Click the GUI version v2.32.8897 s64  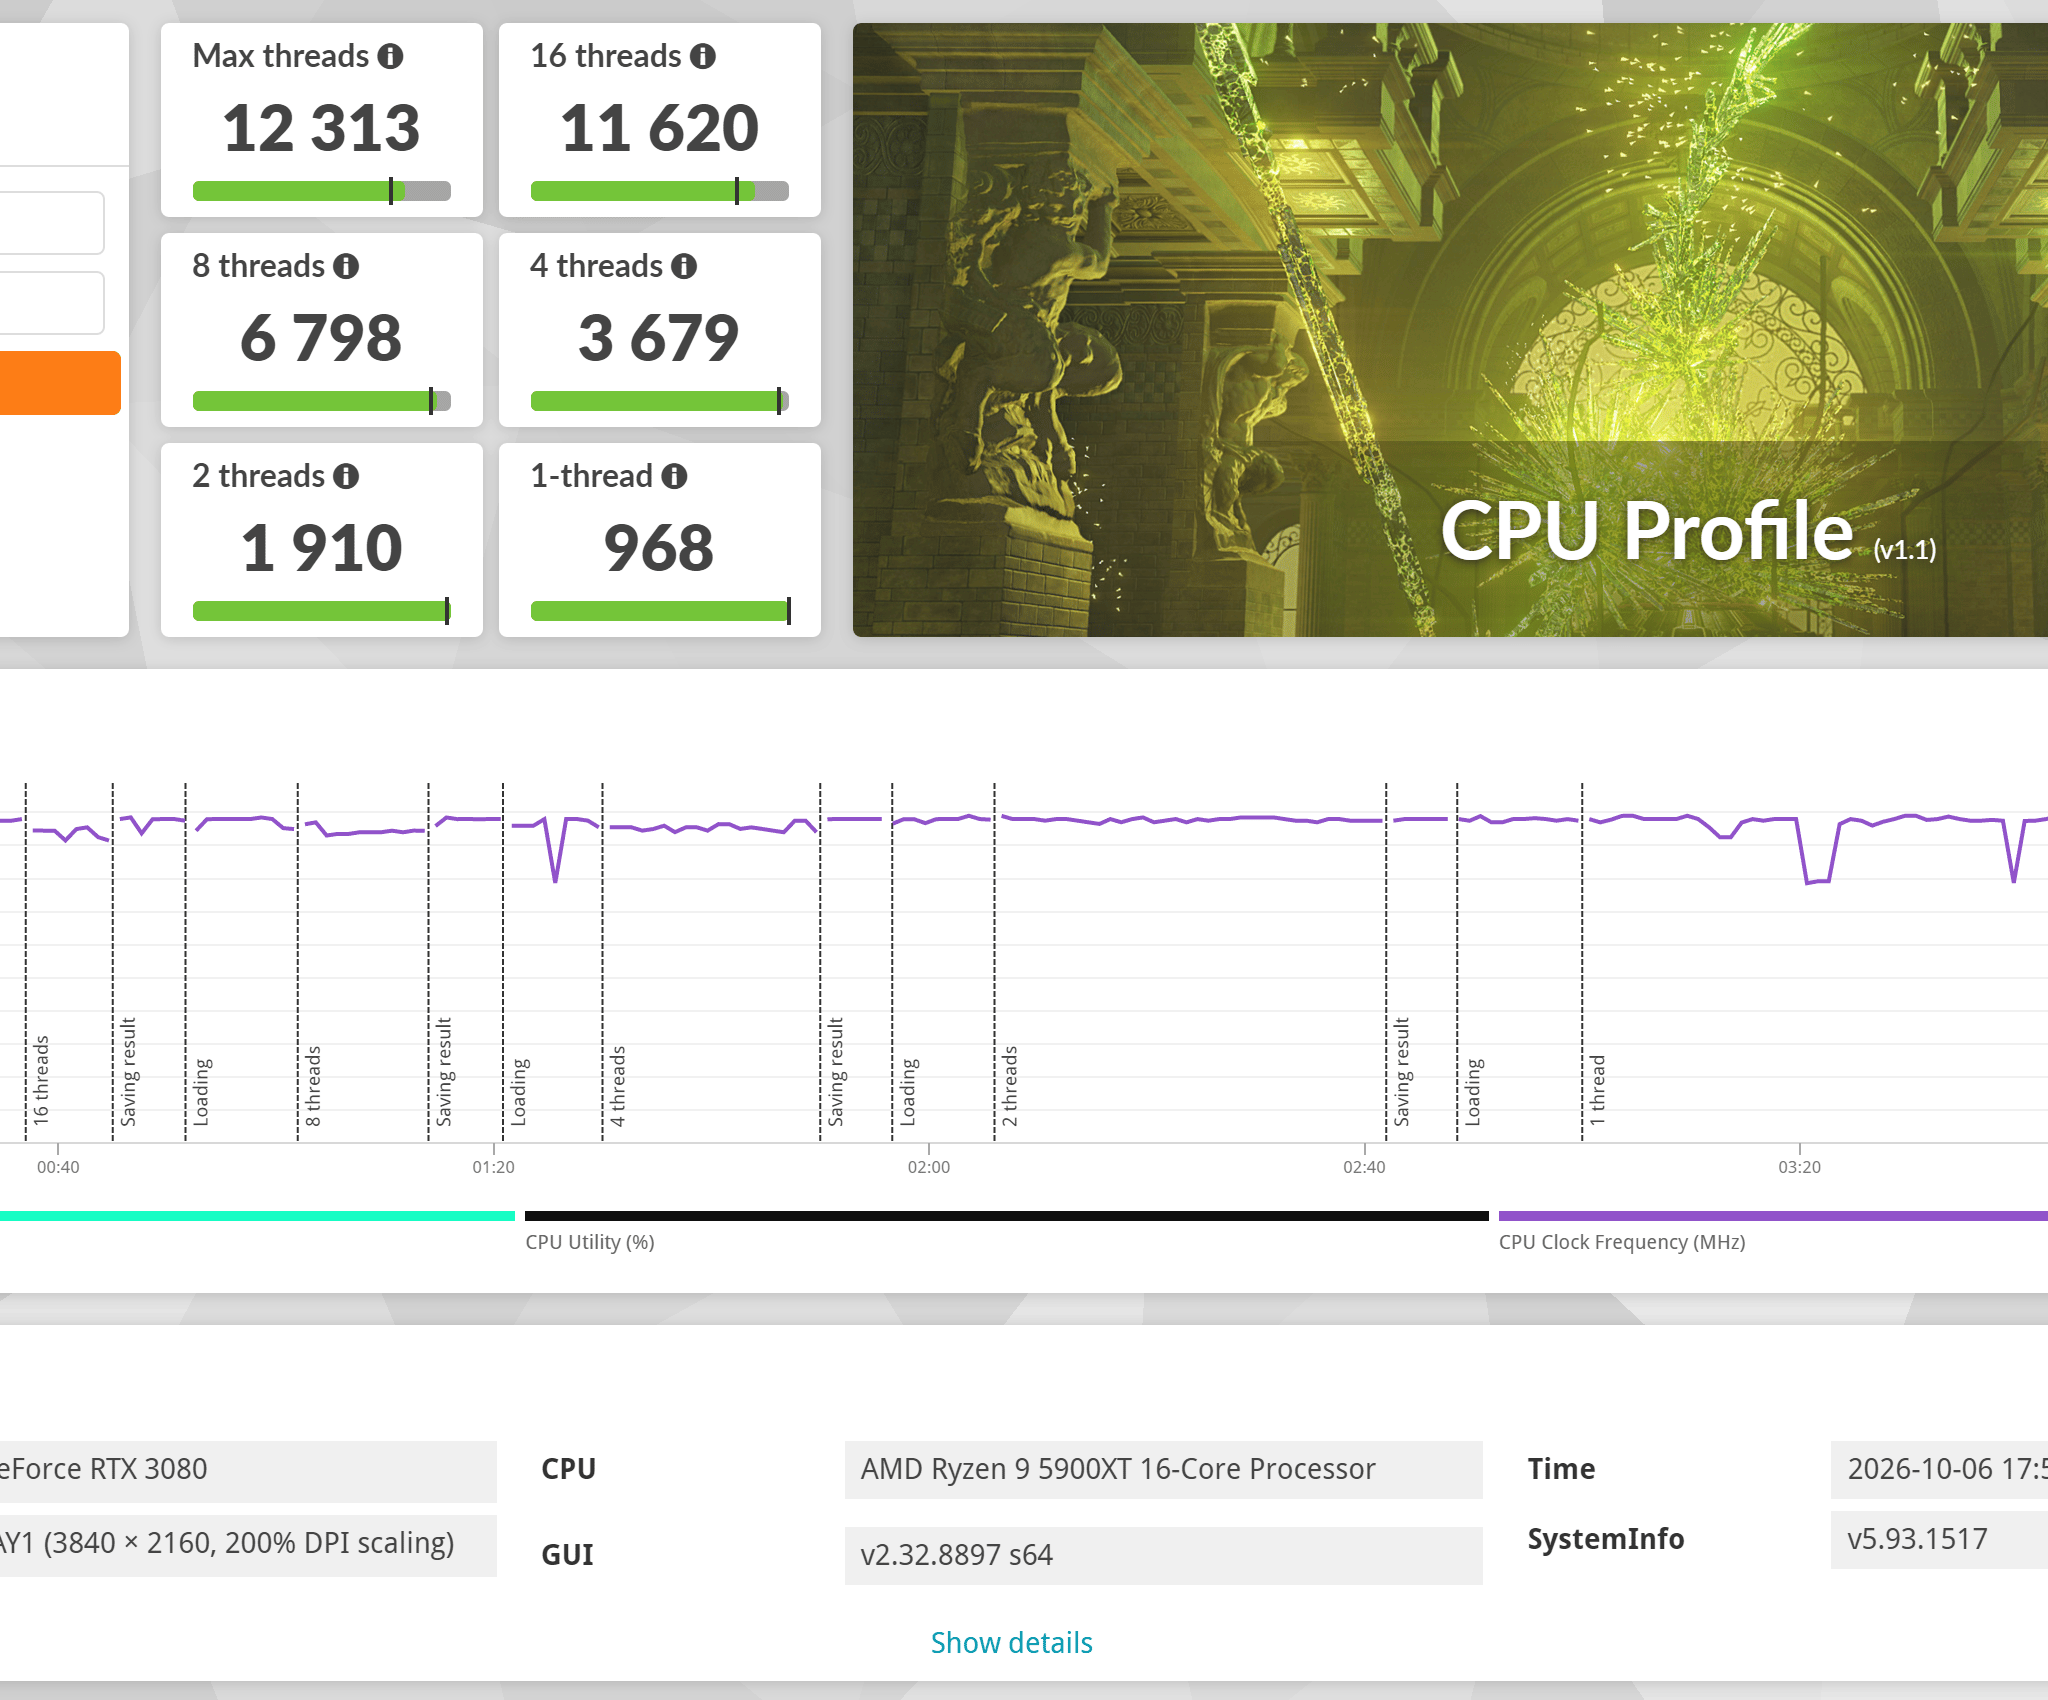[1163, 1555]
